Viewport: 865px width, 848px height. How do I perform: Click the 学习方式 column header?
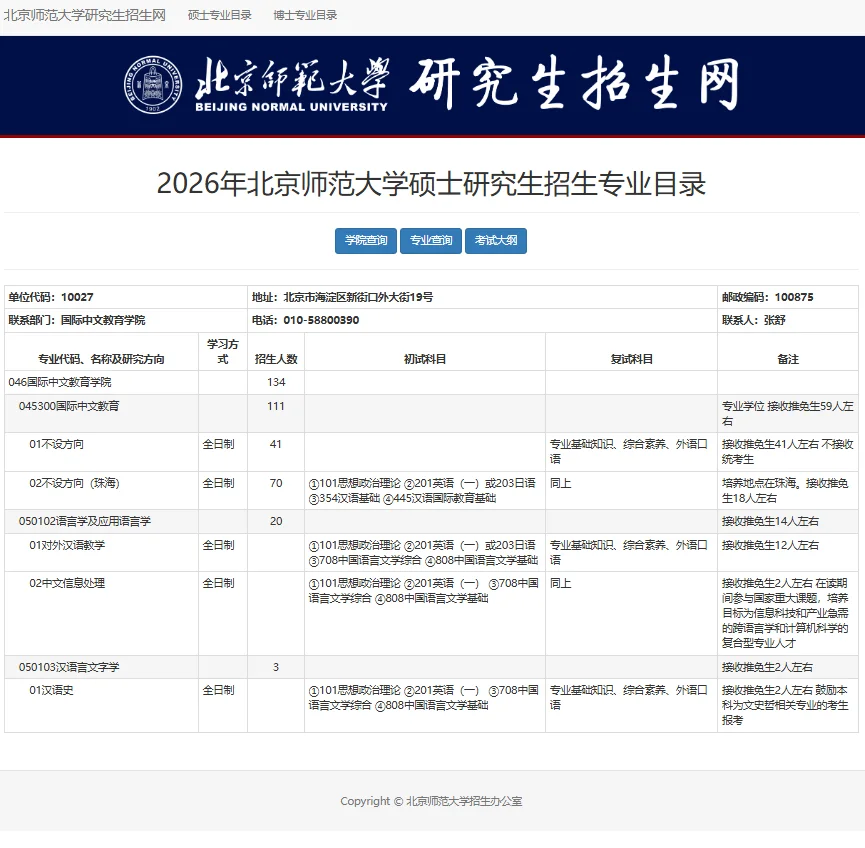click(x=223, y=351)
